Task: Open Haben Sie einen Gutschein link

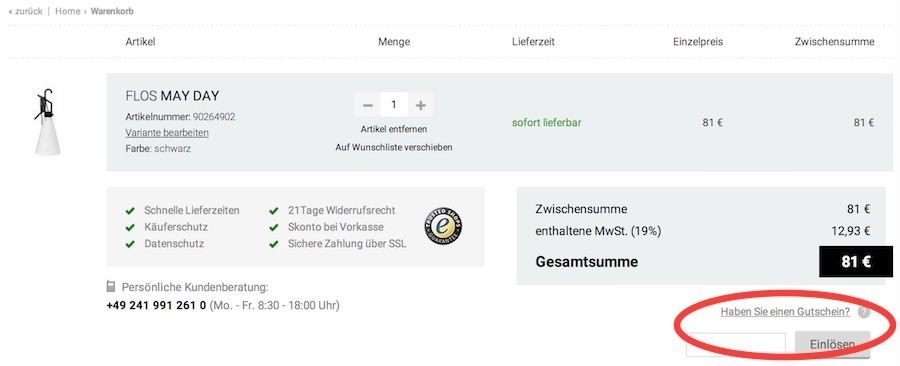Action: pos(785,312)
